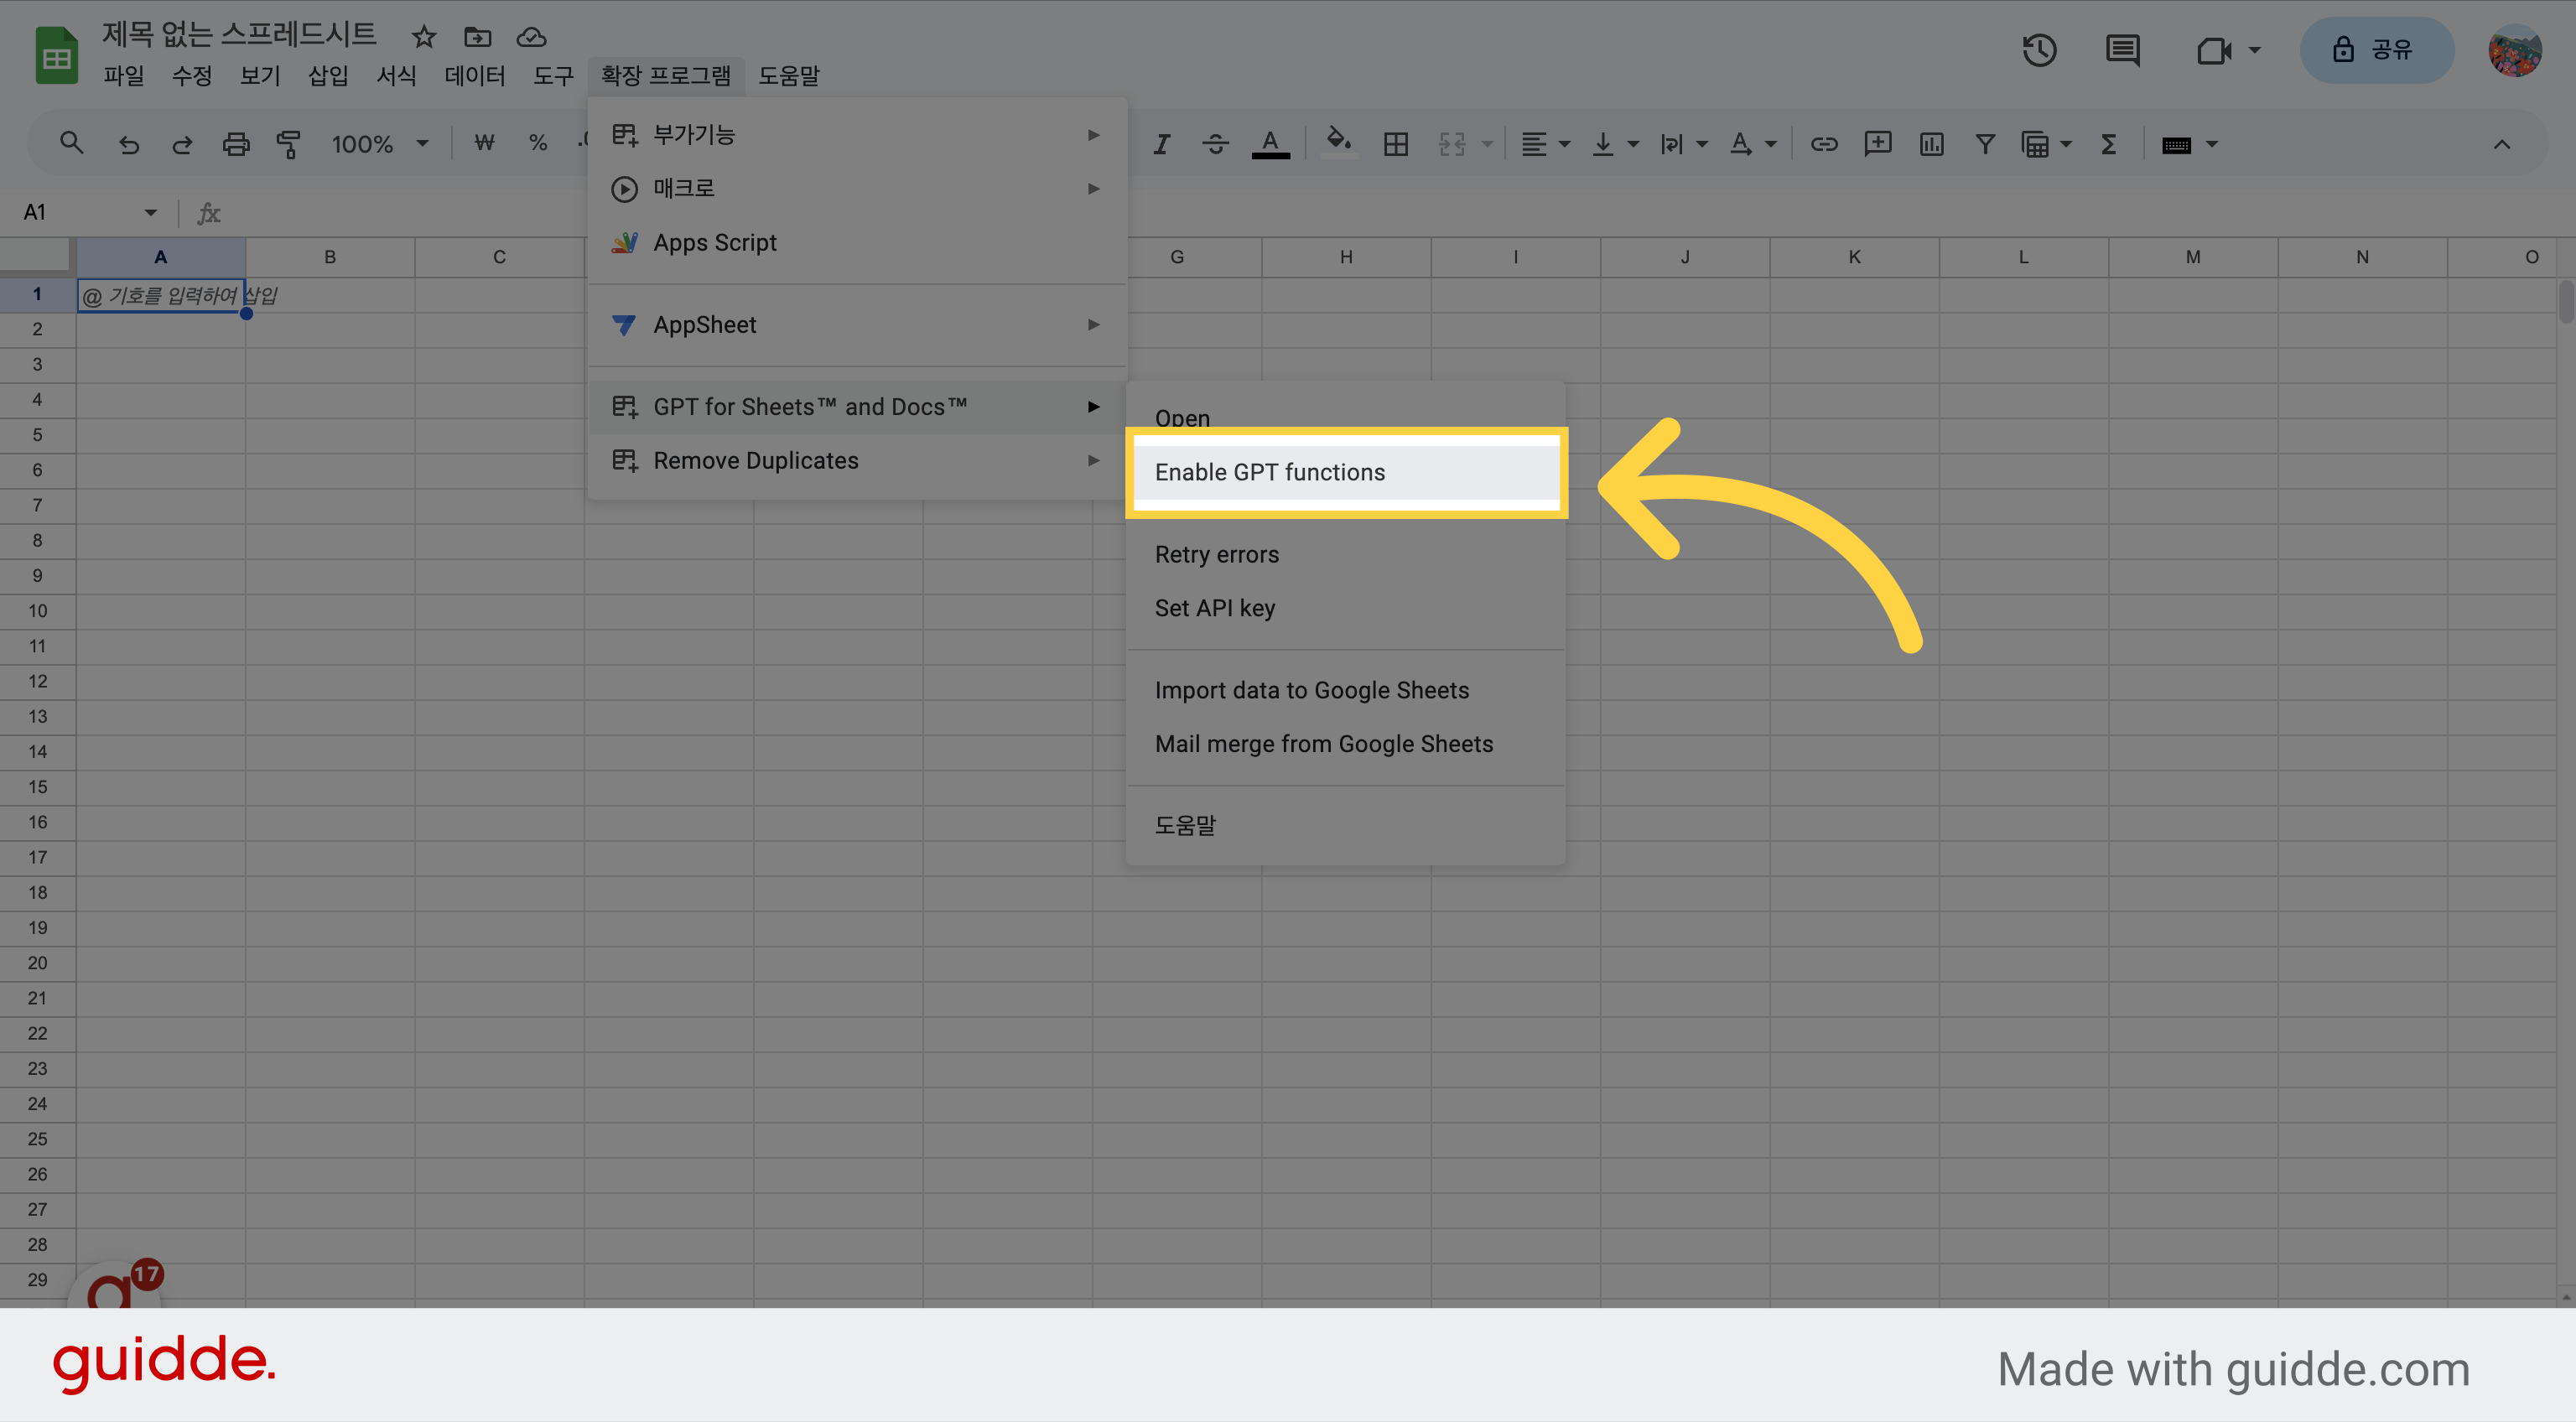
Task: Click the move to folder icon
Action: point(477,37)
